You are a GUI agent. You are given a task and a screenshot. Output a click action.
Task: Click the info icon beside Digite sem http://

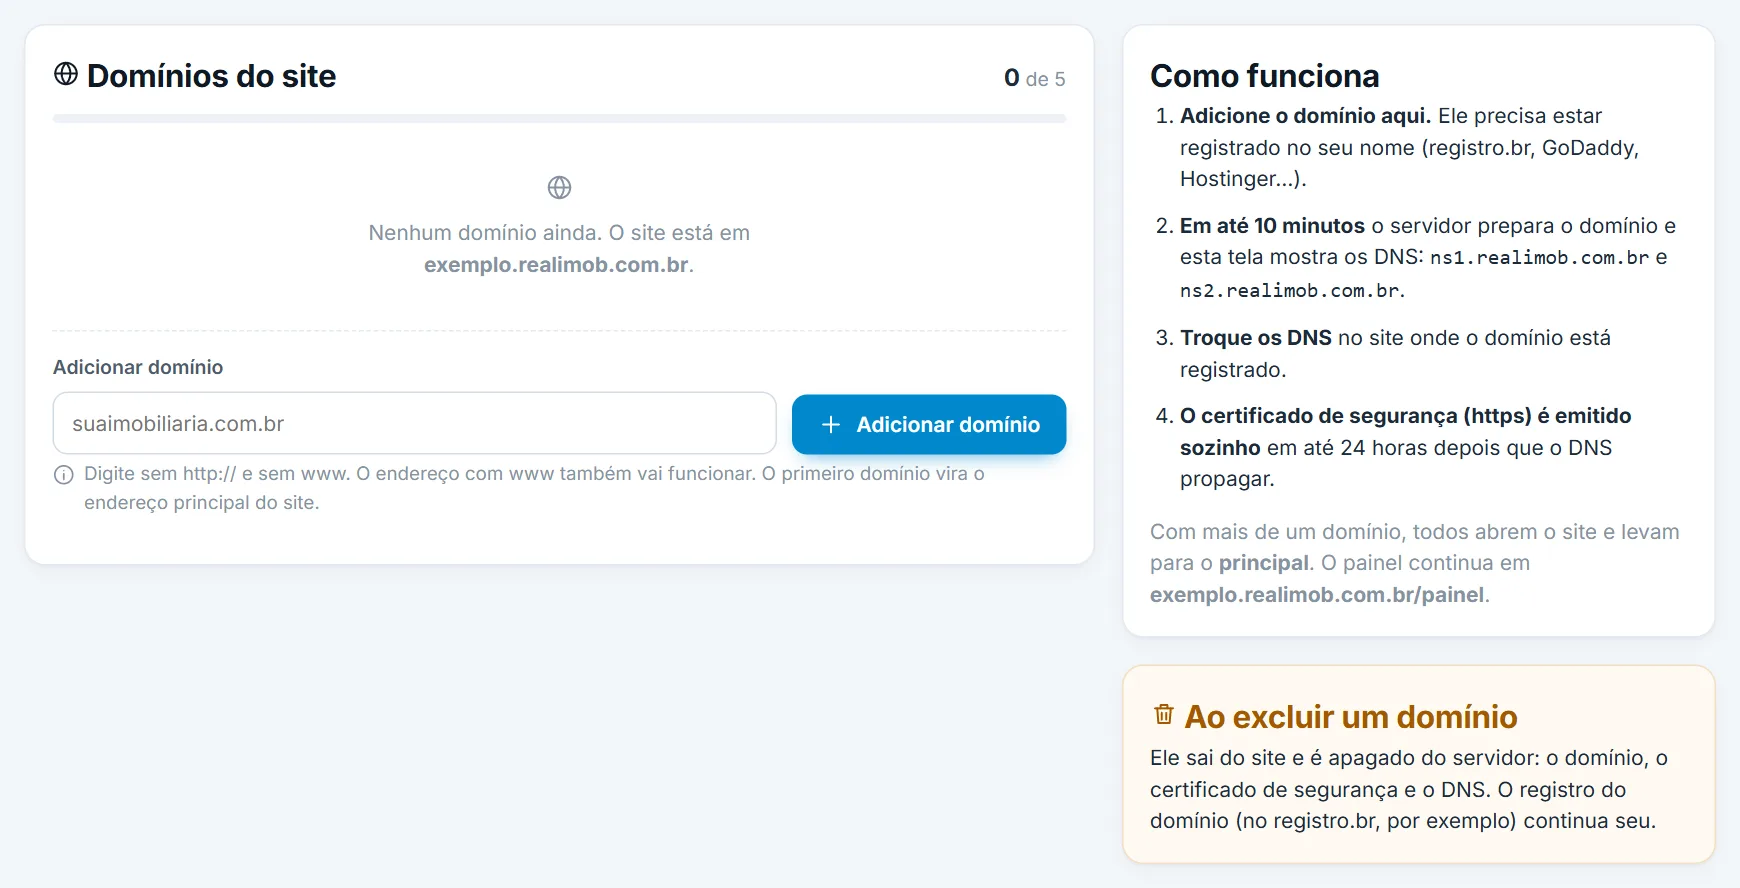point(63,475)
